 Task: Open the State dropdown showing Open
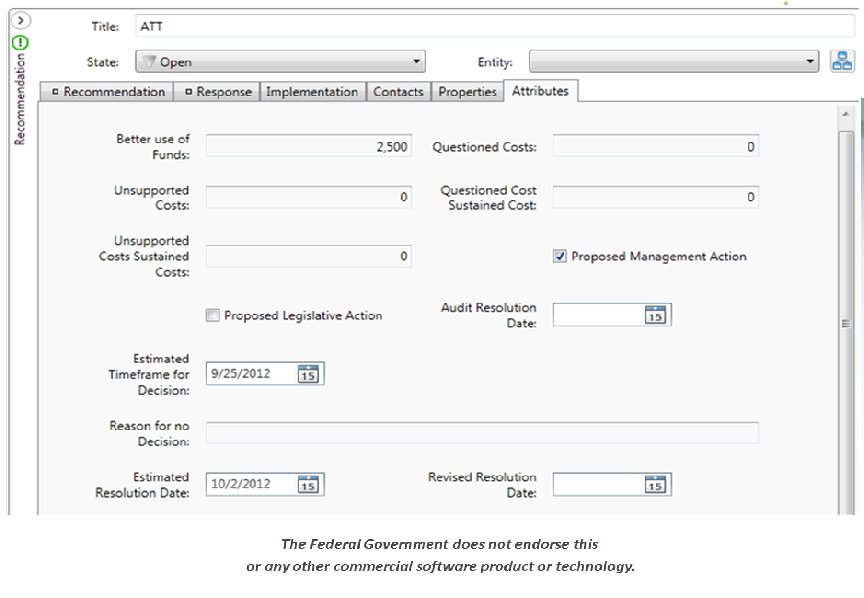point(280,62)
